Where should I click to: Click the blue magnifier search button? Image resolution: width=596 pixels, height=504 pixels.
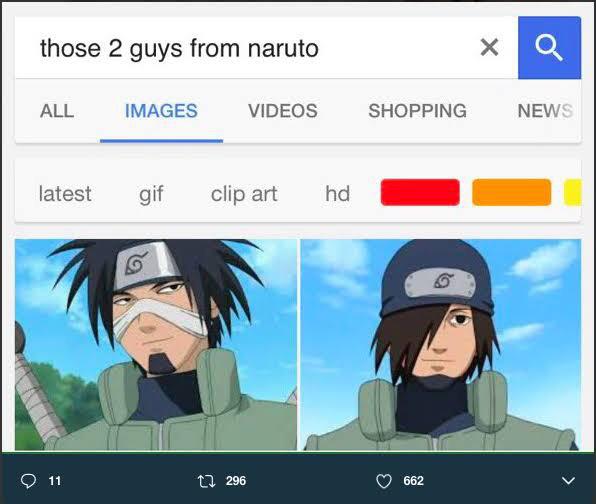tap(549, 48)
